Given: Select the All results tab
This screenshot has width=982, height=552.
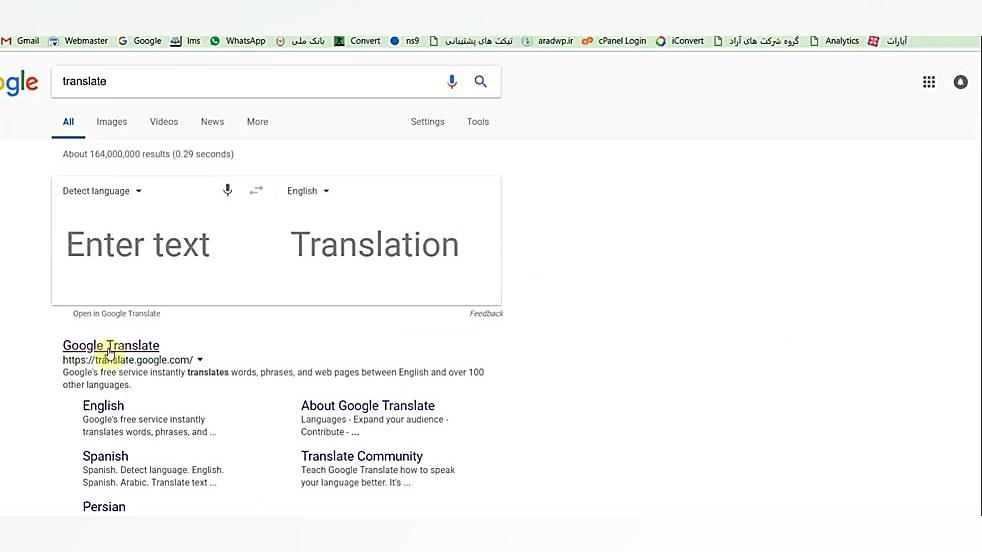Looking at the screenshot, I should pos(68,122).
